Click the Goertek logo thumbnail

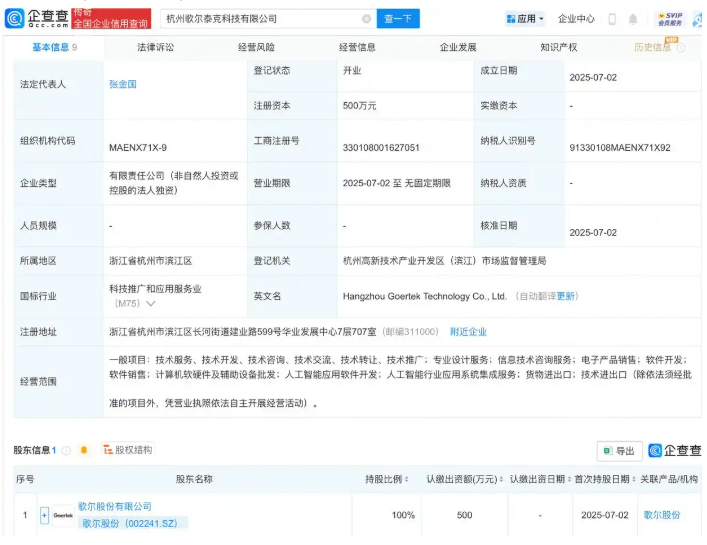pyautogui.click(x=63, y=515)
